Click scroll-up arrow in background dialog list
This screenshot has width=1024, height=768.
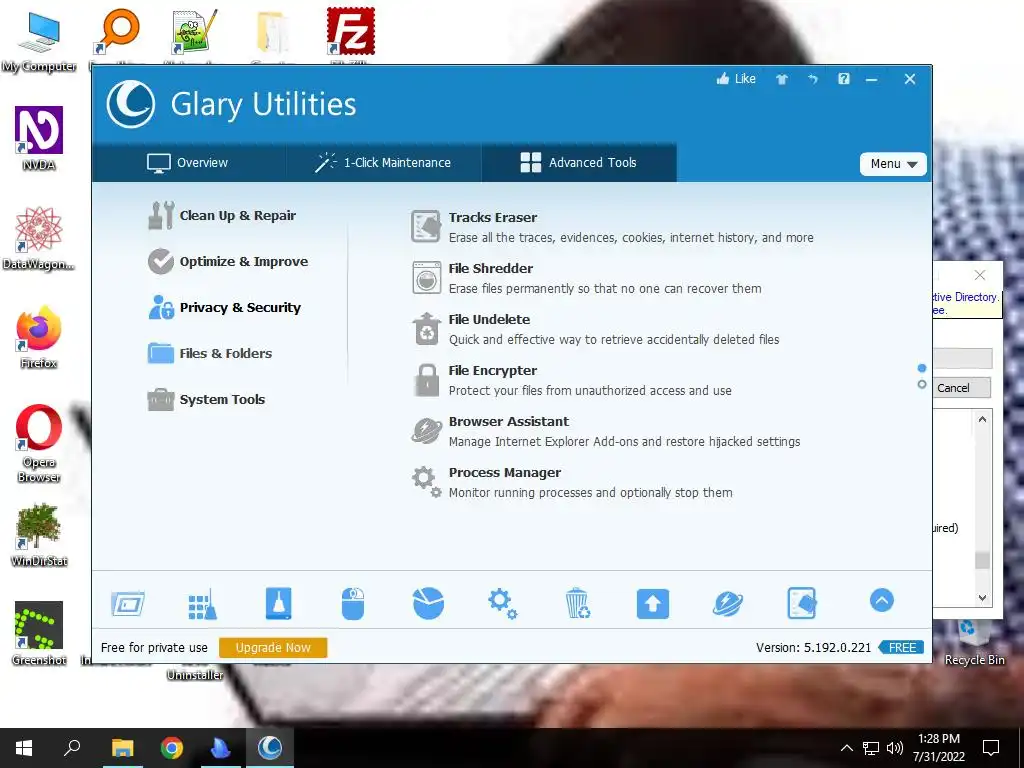982,419
